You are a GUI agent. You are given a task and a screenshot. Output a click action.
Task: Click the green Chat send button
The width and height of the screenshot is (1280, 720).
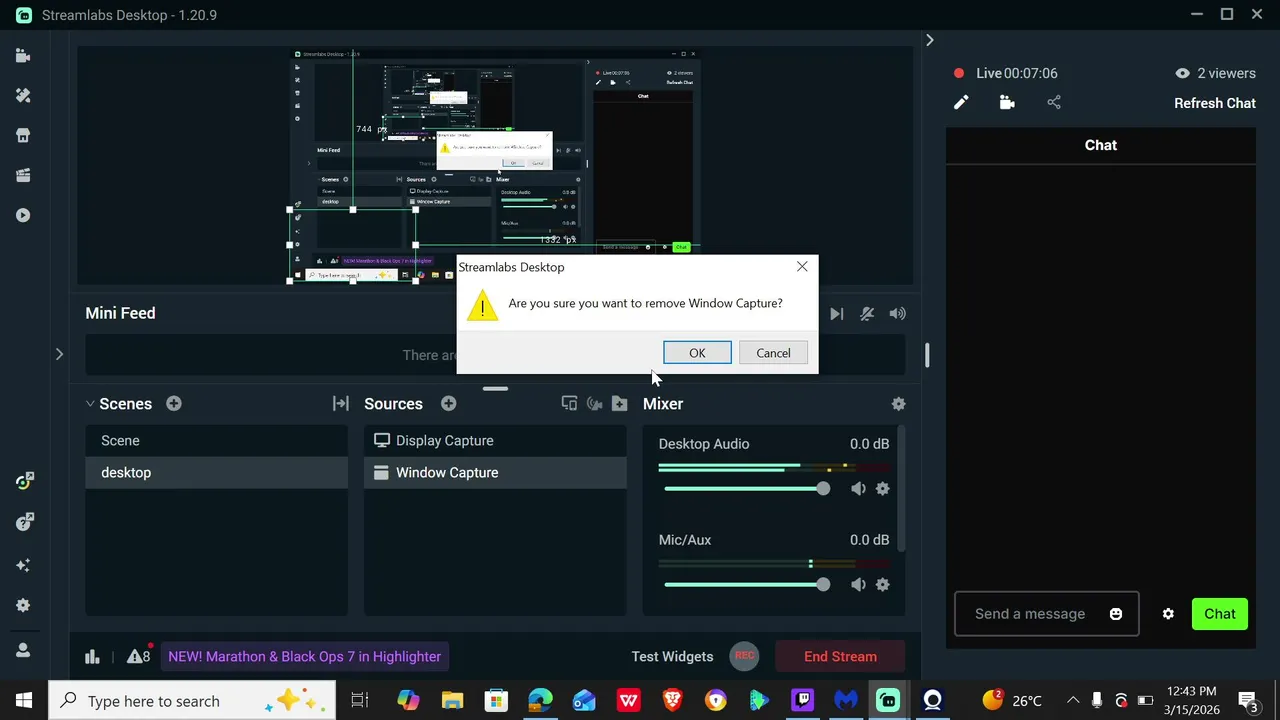tap(1219, 614)
